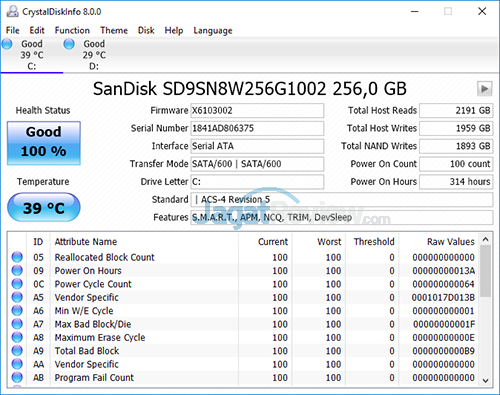Click the Features field with S.M.A.R.T., APM
The image size is (500, 395).
pos(342,217)
